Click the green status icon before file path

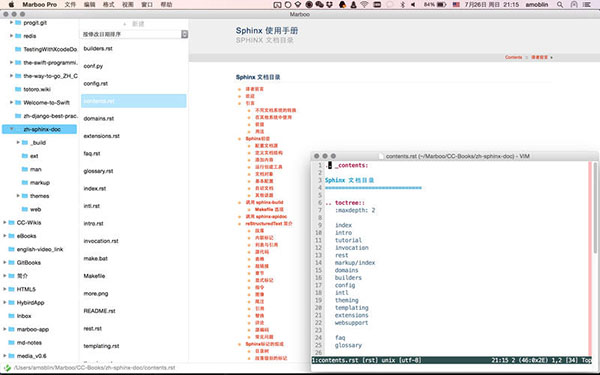(x=7, y=368)
